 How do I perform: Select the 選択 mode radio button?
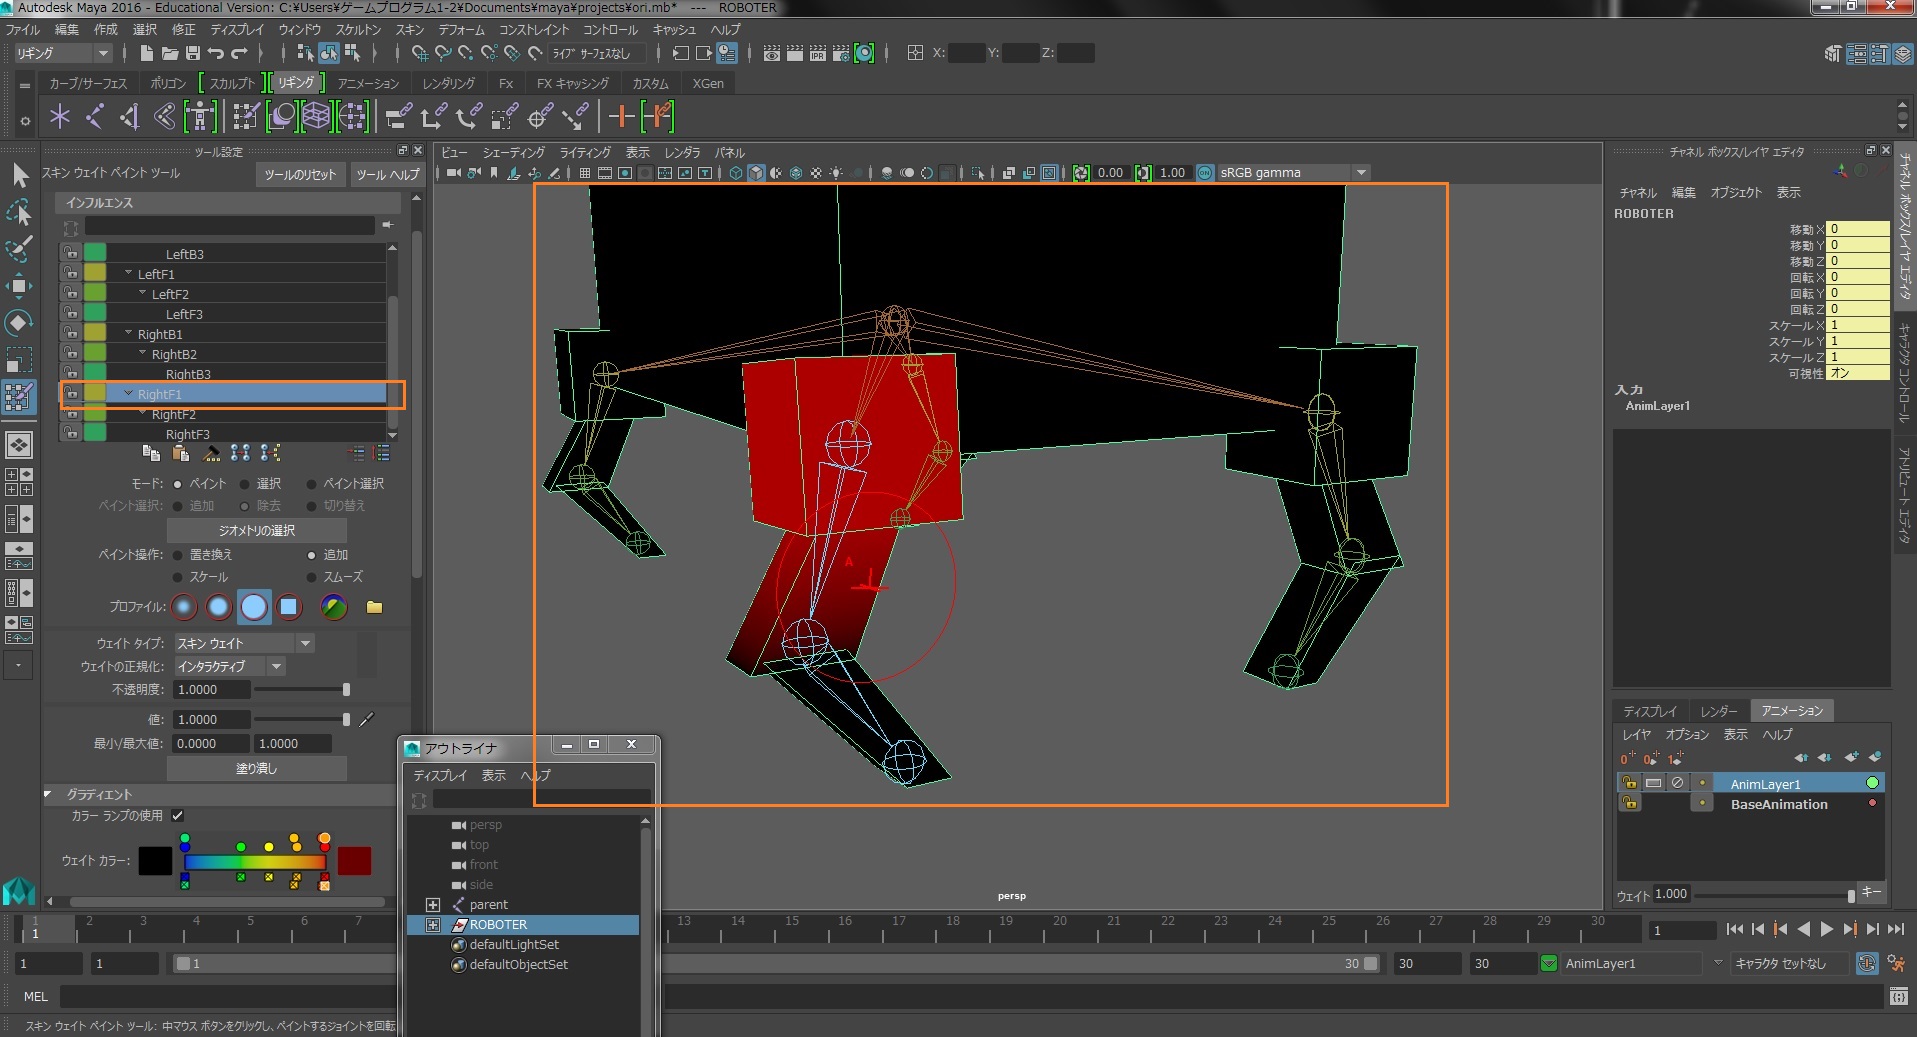tap(245, 484)
